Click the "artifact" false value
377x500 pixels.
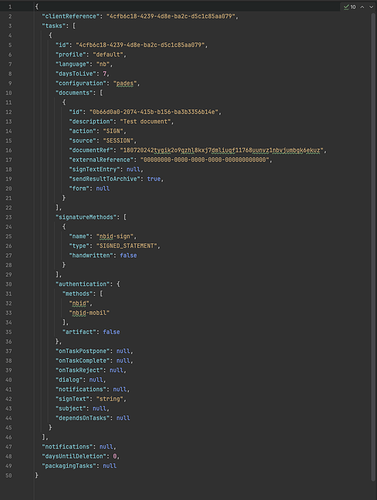111,332
